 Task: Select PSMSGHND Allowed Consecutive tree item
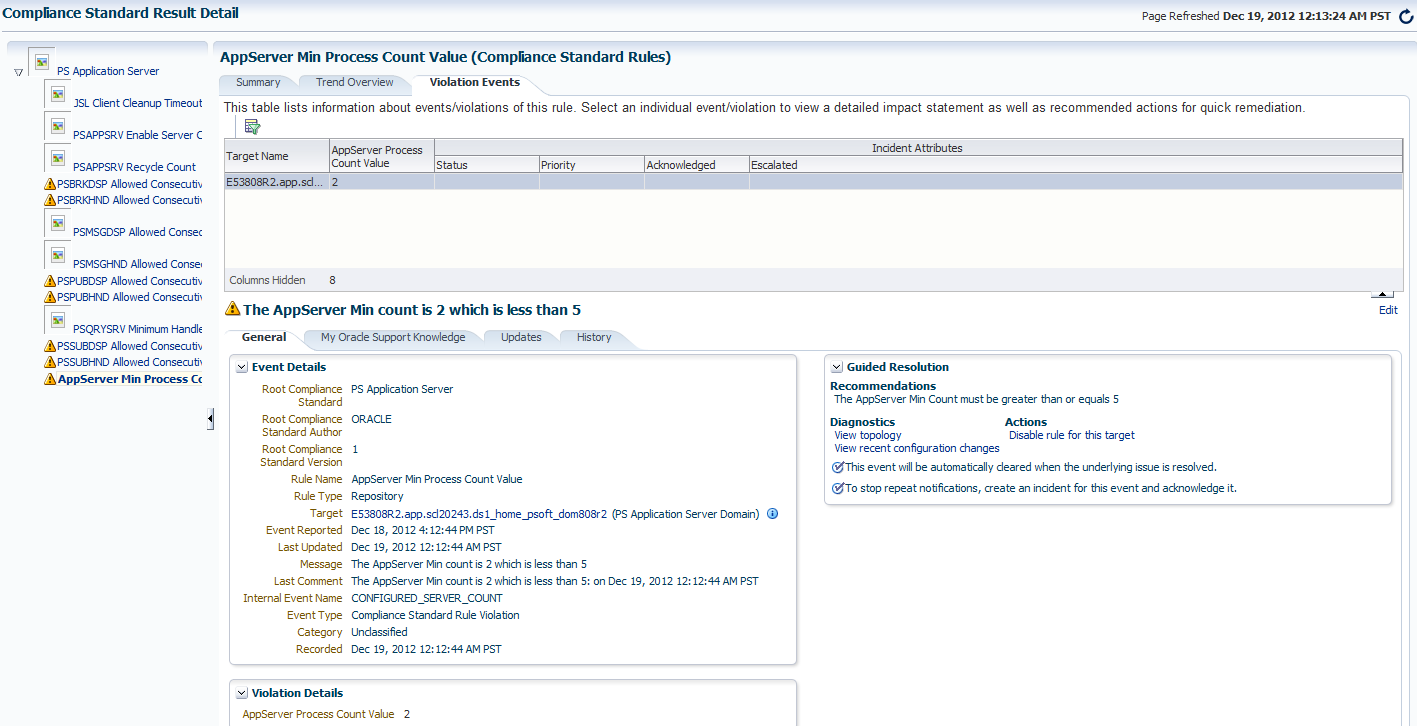(138, 264)
